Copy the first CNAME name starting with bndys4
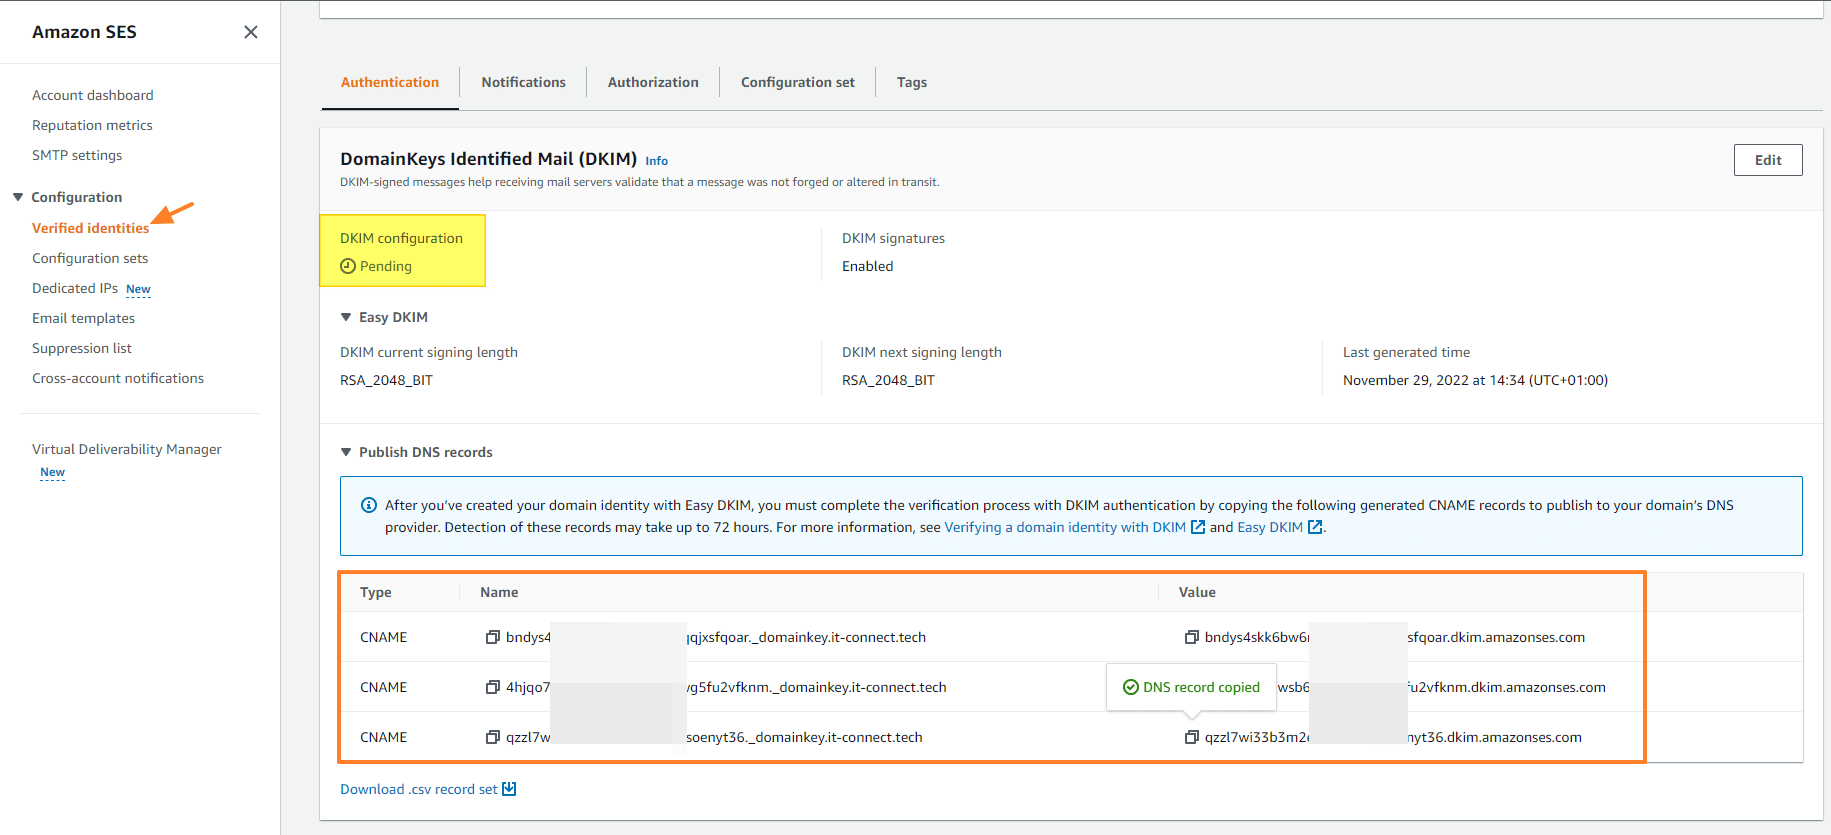Screen dimensions: 1831x835 492,637
